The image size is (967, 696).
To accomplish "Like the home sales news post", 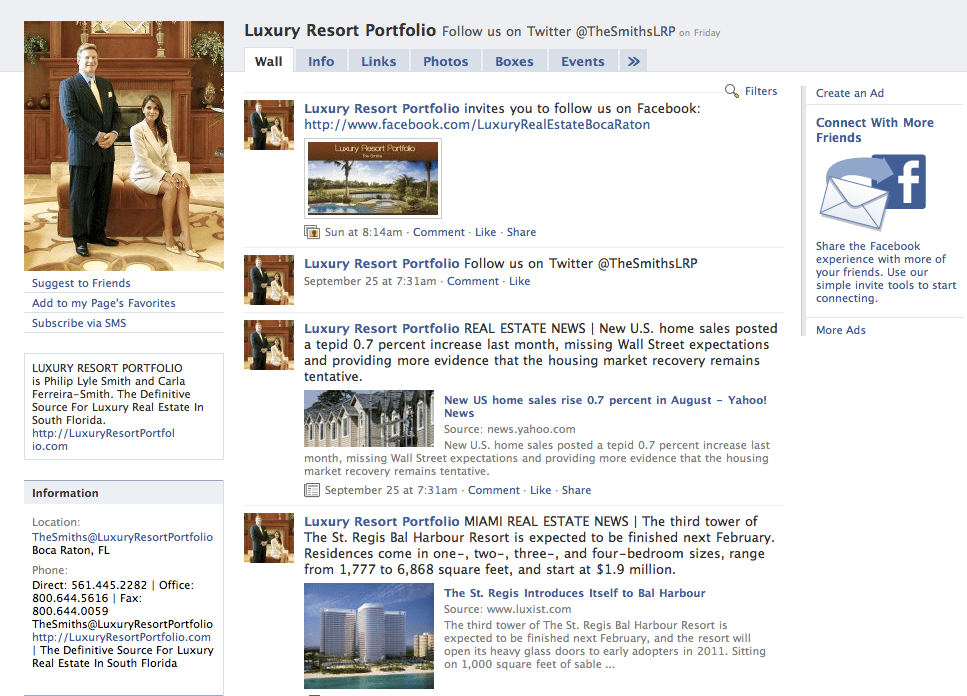I will click(x=540, y=490).
